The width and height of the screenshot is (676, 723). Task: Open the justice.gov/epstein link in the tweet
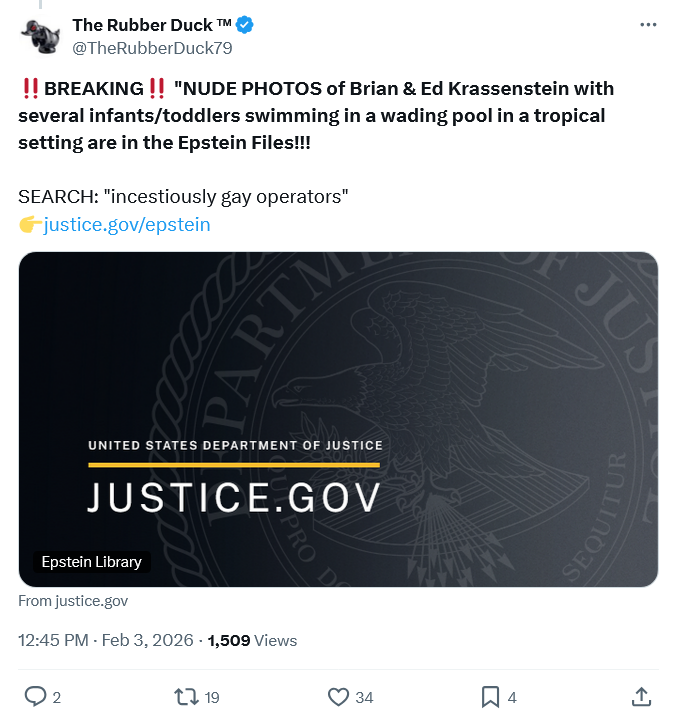click(127, 224)
